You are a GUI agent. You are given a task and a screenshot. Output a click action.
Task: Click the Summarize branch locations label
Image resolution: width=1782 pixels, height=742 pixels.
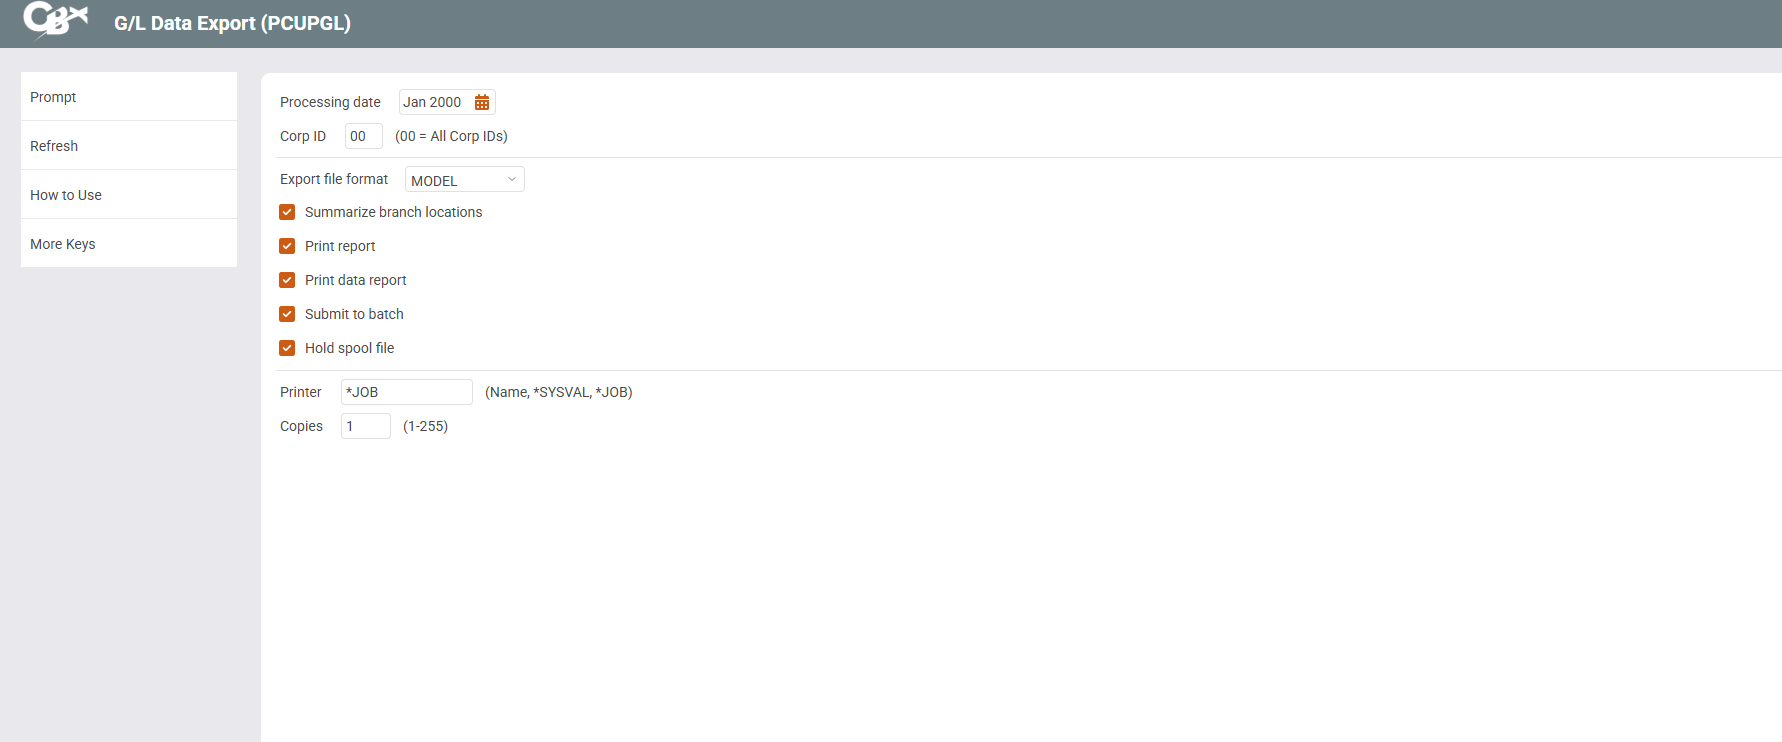point(393,212)
